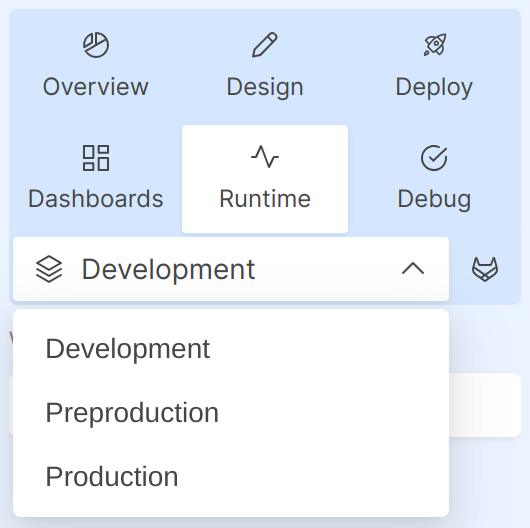Viewport: 530px width, 528px height.
Task: Click the stacked layers environment icon
Action: point(49,269)
